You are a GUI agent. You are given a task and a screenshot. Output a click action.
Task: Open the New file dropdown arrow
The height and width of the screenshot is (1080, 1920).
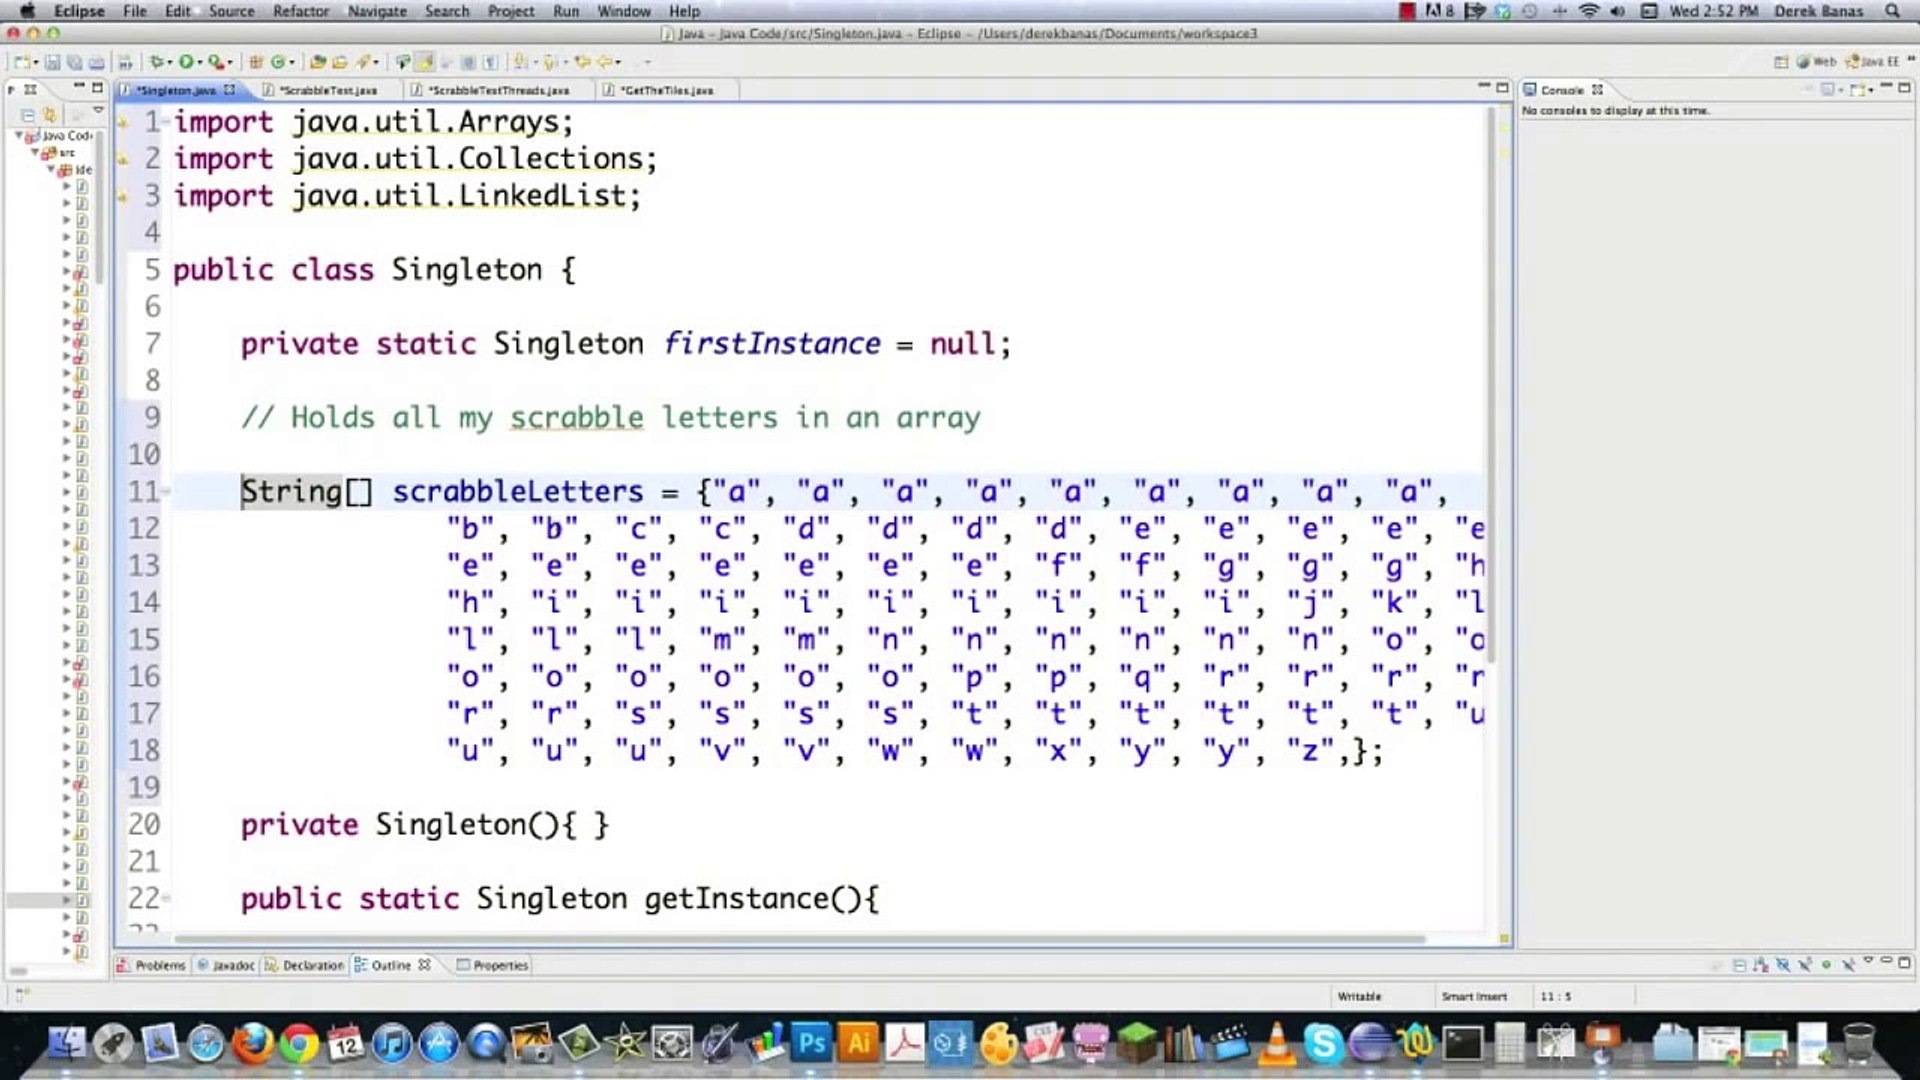tap(36, 63)
